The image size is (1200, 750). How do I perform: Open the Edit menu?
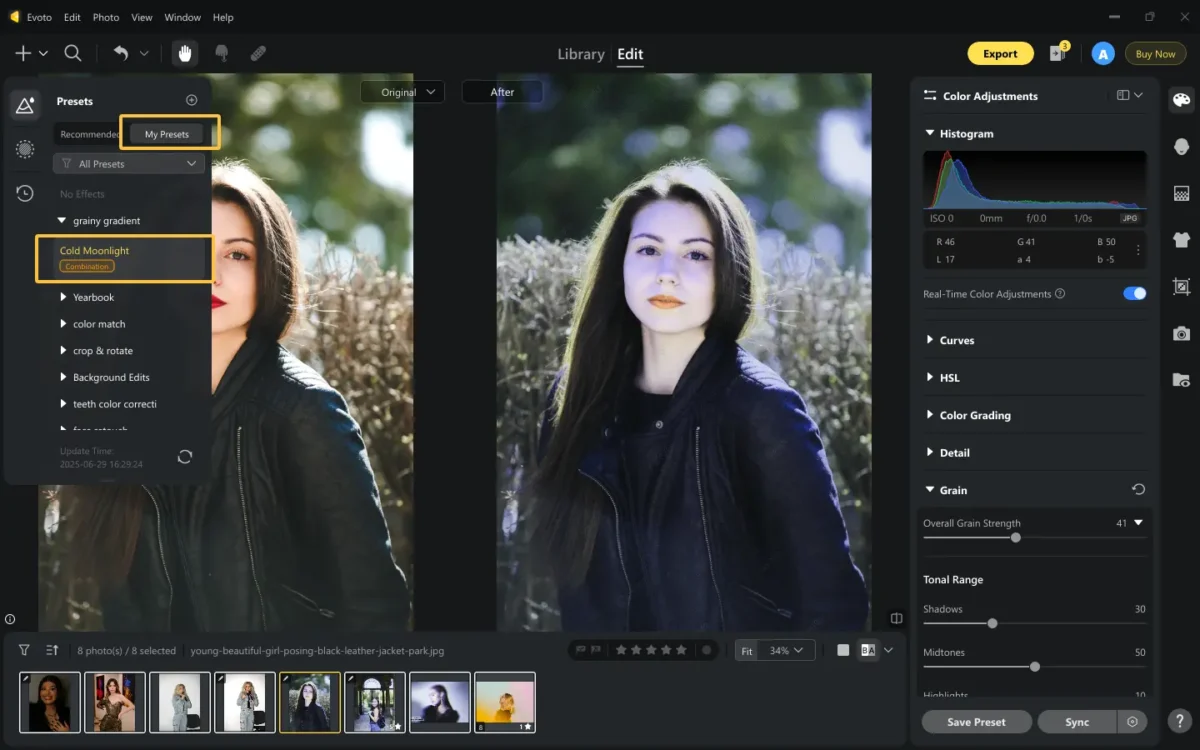[72, 17]
